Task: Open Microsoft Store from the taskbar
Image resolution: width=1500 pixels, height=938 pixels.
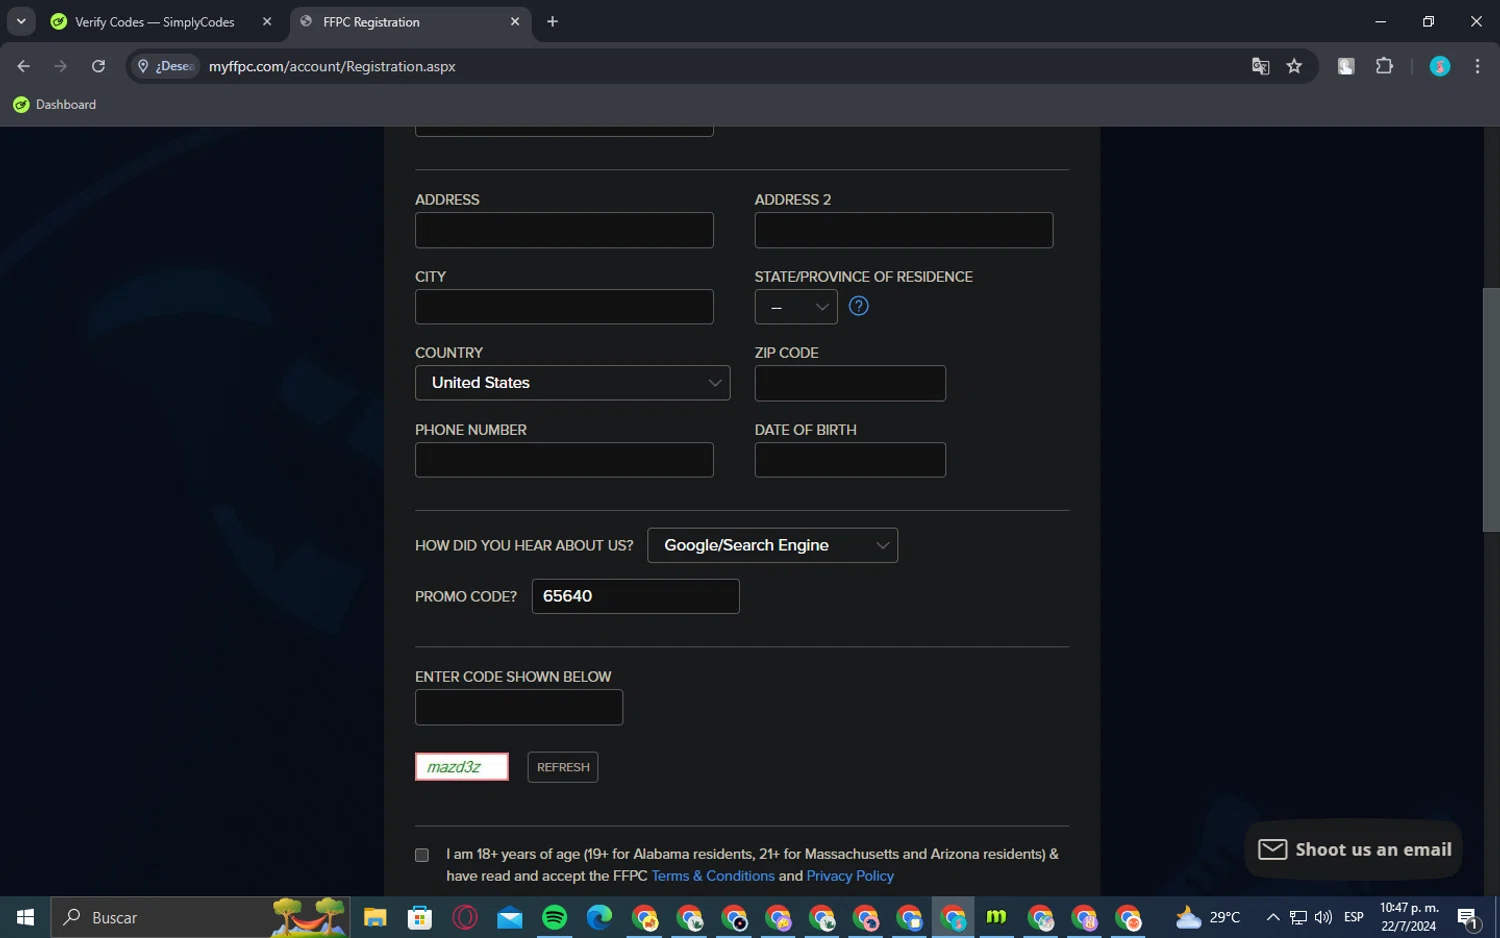Action: coord(420,917)
